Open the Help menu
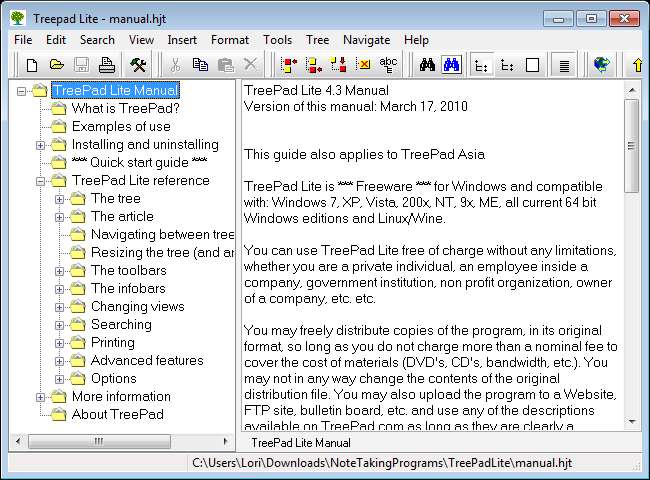The height and width of the screenshot is (480, 650). click(x=416, y=40)
